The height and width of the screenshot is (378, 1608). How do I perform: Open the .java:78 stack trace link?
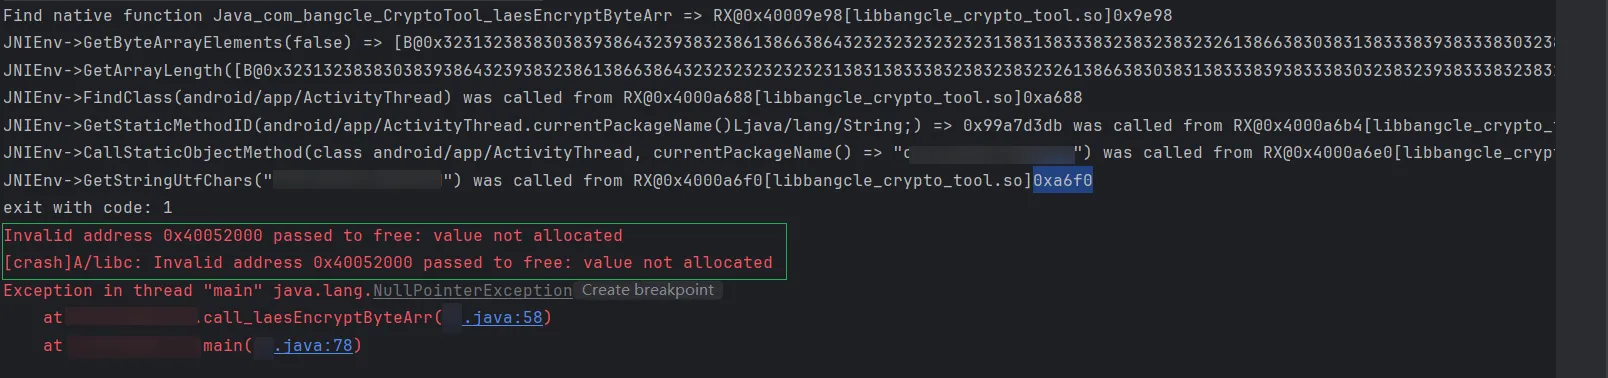pos(313,346)
